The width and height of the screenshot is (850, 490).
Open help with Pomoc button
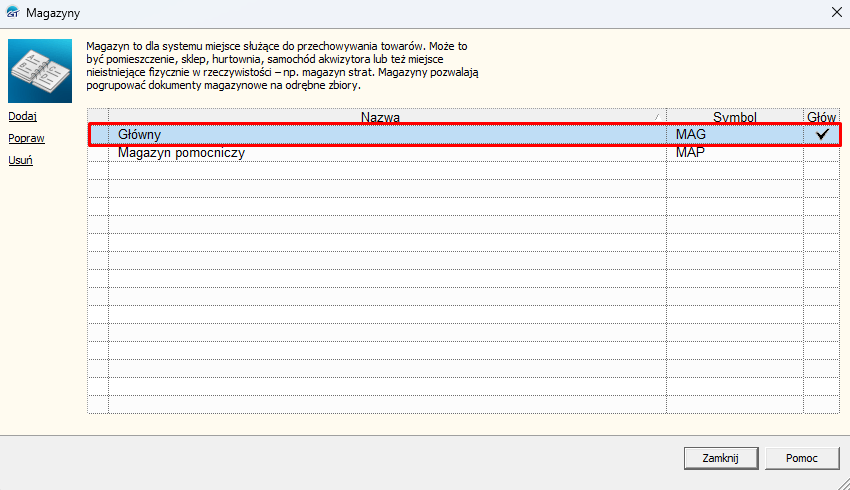click(x=803, y=458)
